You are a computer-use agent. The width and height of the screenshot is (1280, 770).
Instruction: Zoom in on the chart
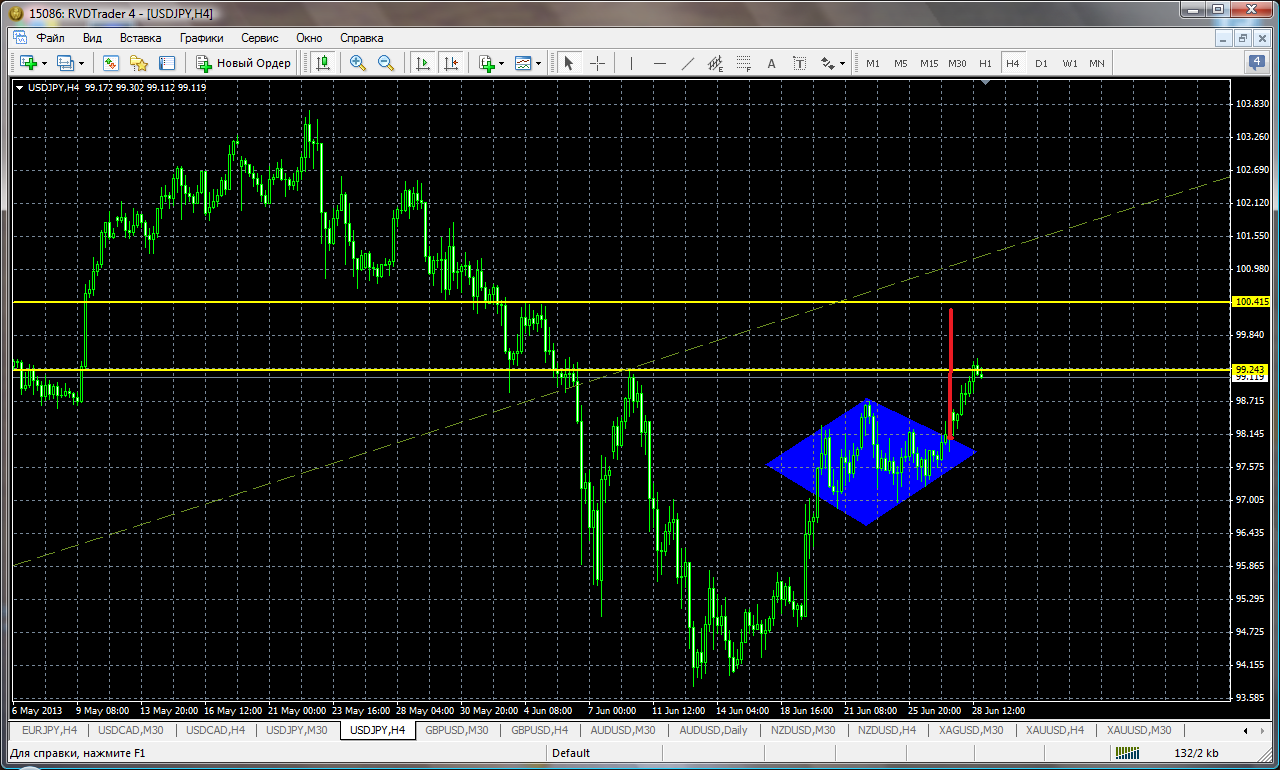357,63
